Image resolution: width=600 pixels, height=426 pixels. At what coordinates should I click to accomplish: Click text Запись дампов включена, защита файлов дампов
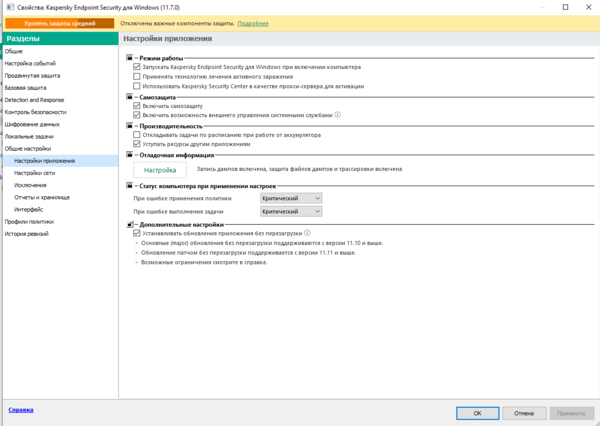(299, 169)
